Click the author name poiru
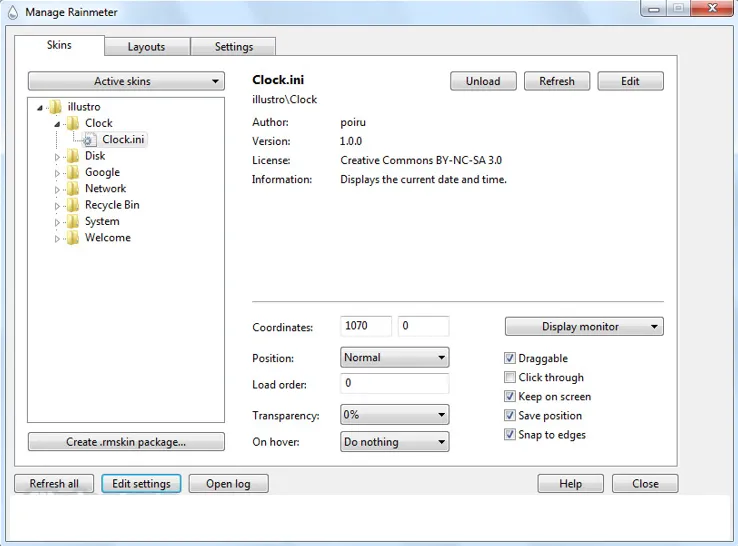Screen dimensions: 738x546 point(353,122)
